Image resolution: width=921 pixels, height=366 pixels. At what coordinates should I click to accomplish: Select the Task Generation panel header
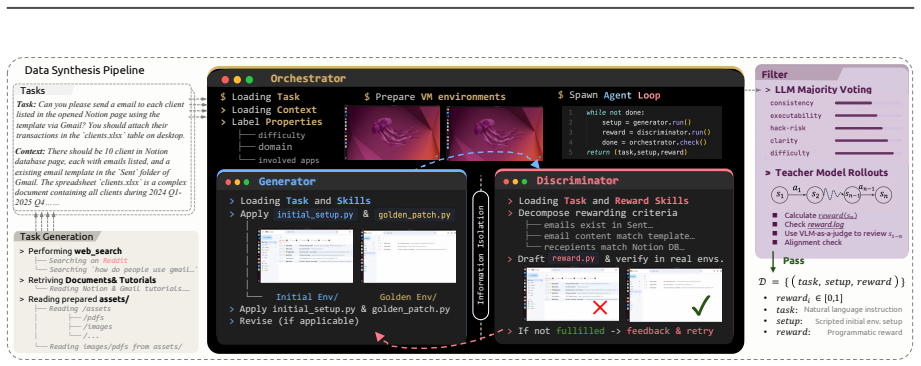pos(56,237)
